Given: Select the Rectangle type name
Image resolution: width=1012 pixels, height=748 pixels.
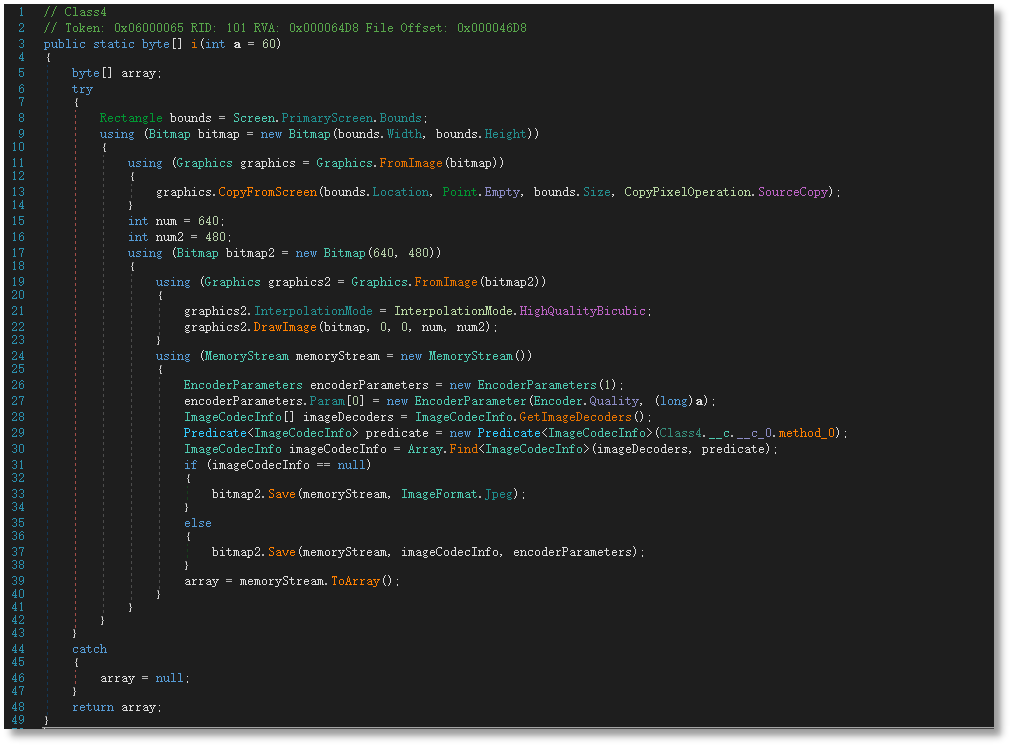Looking at the screenshot, I should click(131, 118).
